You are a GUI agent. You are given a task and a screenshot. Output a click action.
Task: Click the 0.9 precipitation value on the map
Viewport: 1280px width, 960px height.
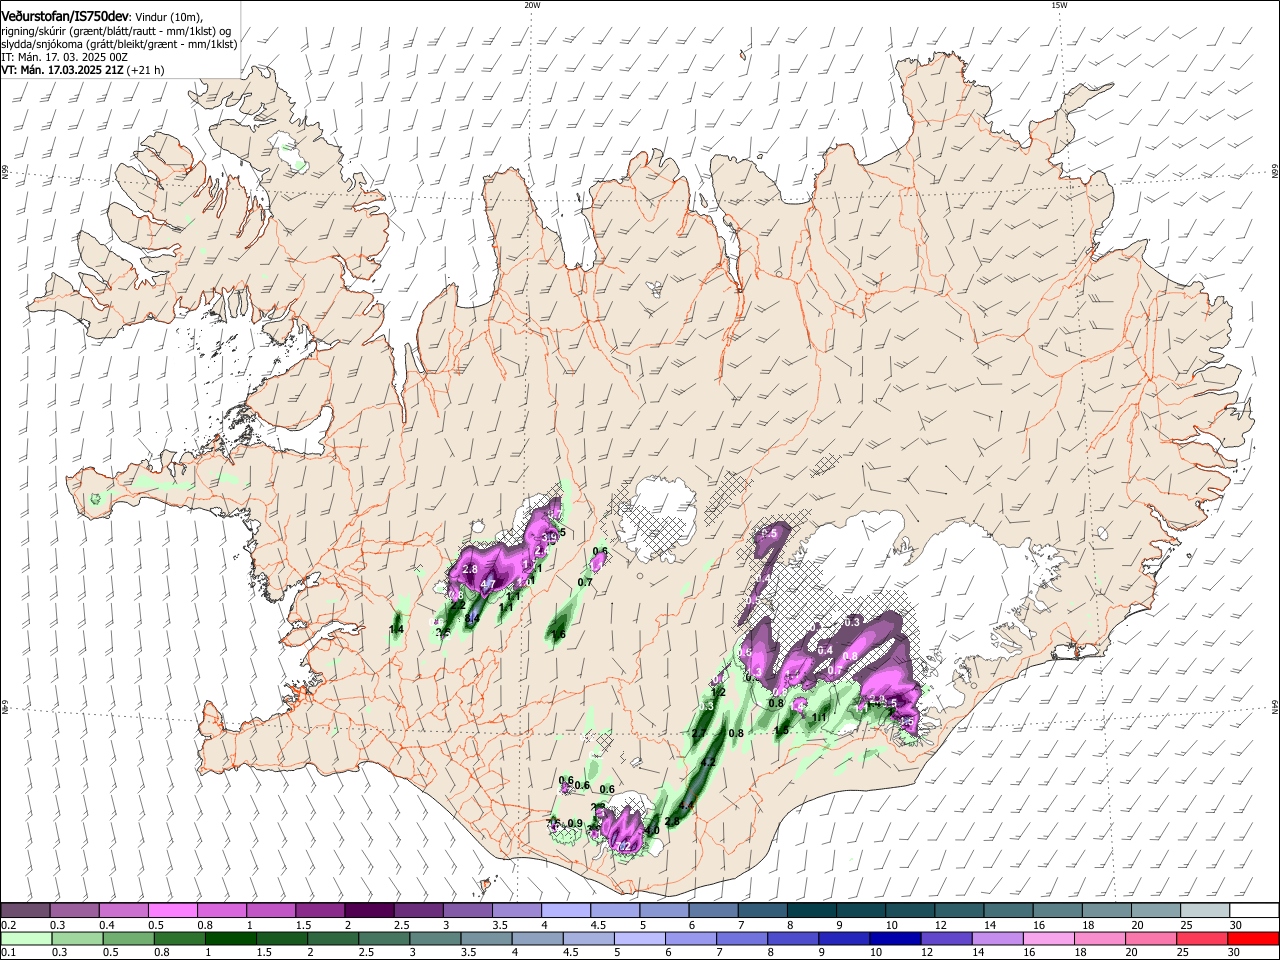click(x=575, y=824)
